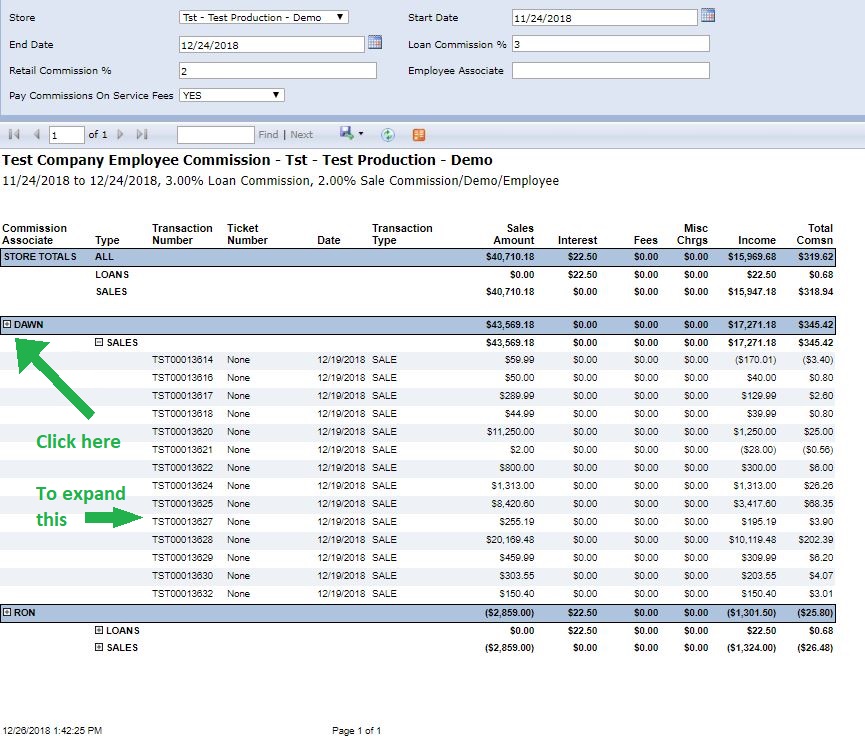Collapse the DAWN associate group
Viewport: 865px width, 740px height.
(x=7, y=324)
